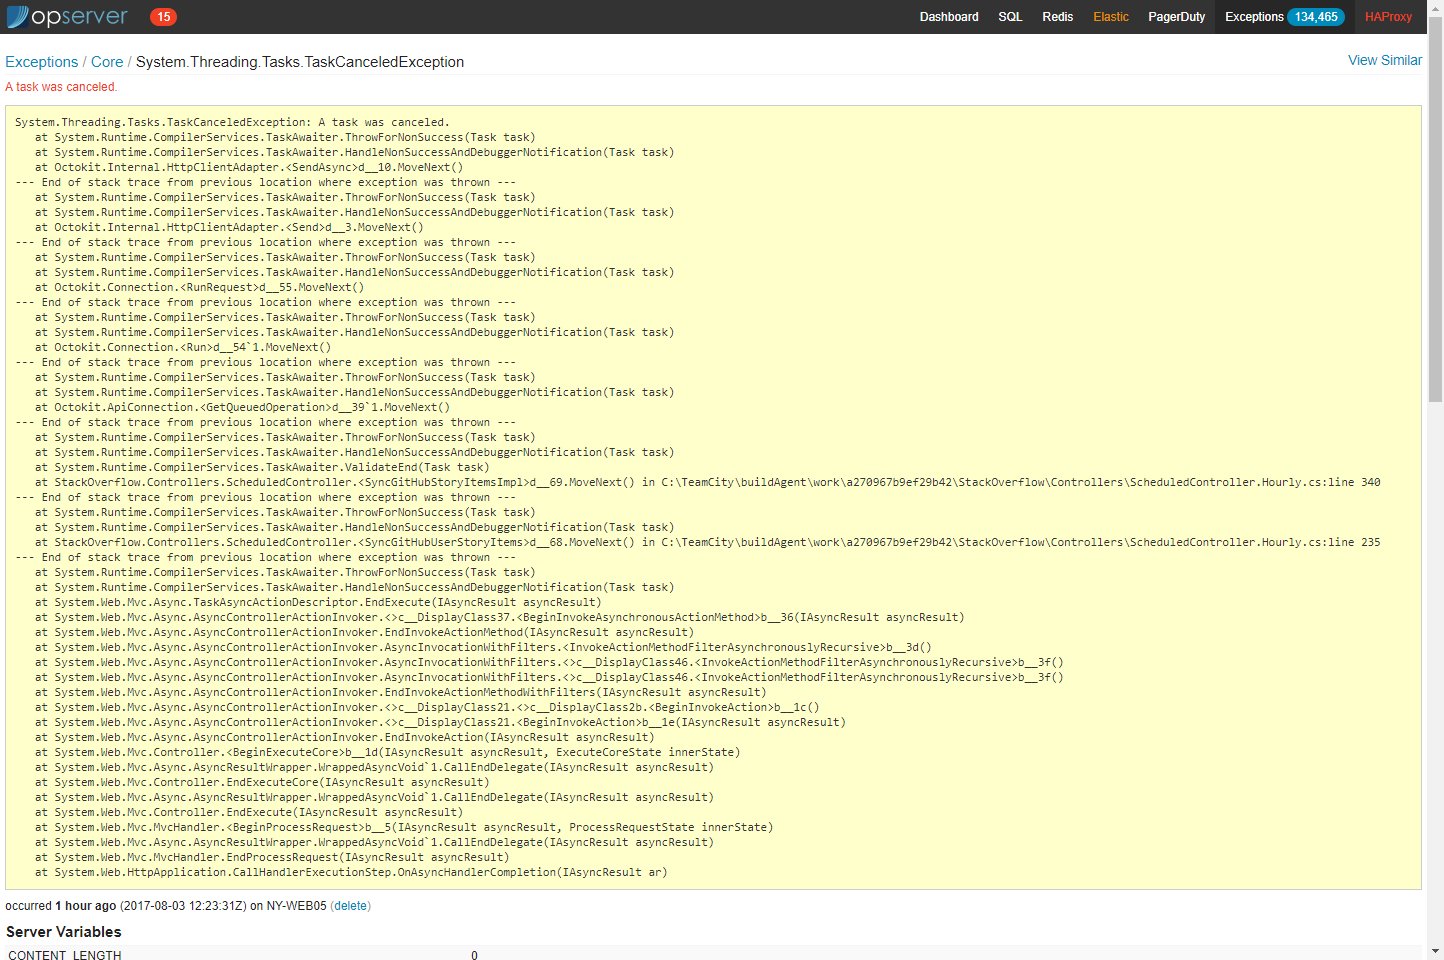This screenshot has width=1444, height=960.
Task: Click the HttpClientAdapter SendAsync d__10 line
Action: (249, 167)
